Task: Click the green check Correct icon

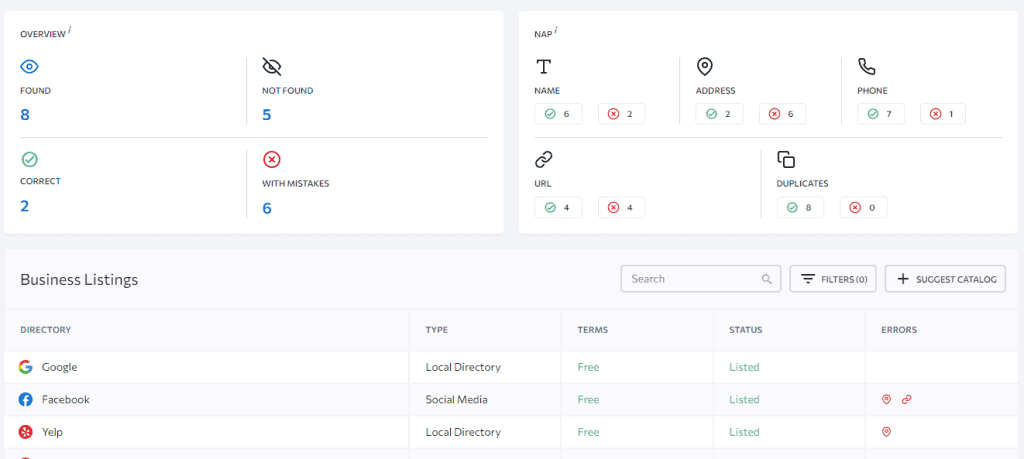Action: [x=29, y=159]
